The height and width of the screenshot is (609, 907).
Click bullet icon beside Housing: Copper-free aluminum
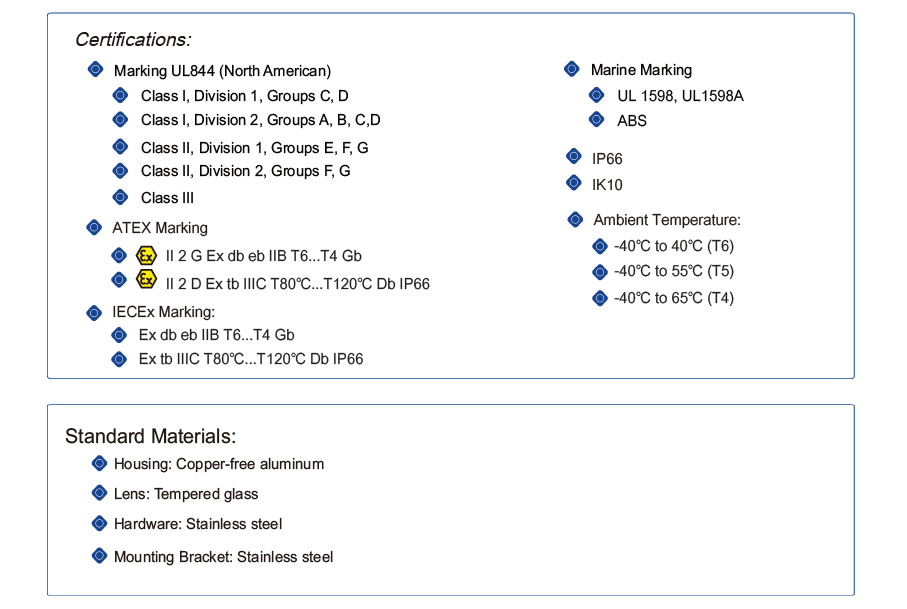pyautogui.click(x=99, y=463)
